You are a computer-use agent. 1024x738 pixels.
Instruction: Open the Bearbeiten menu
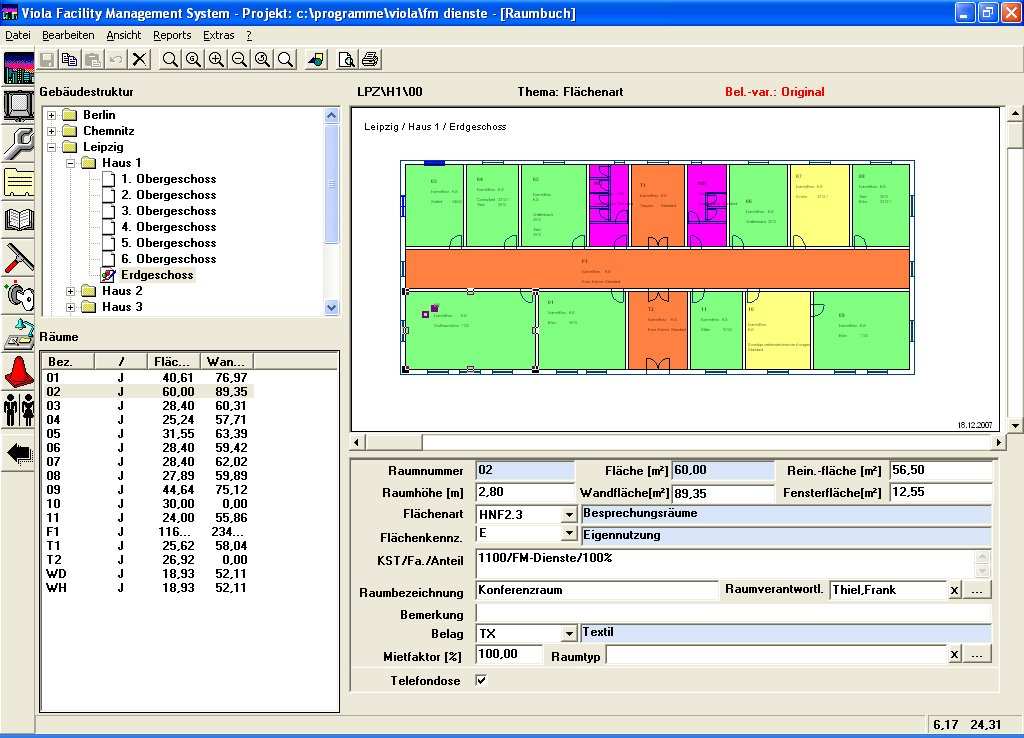tap(68, 35)
